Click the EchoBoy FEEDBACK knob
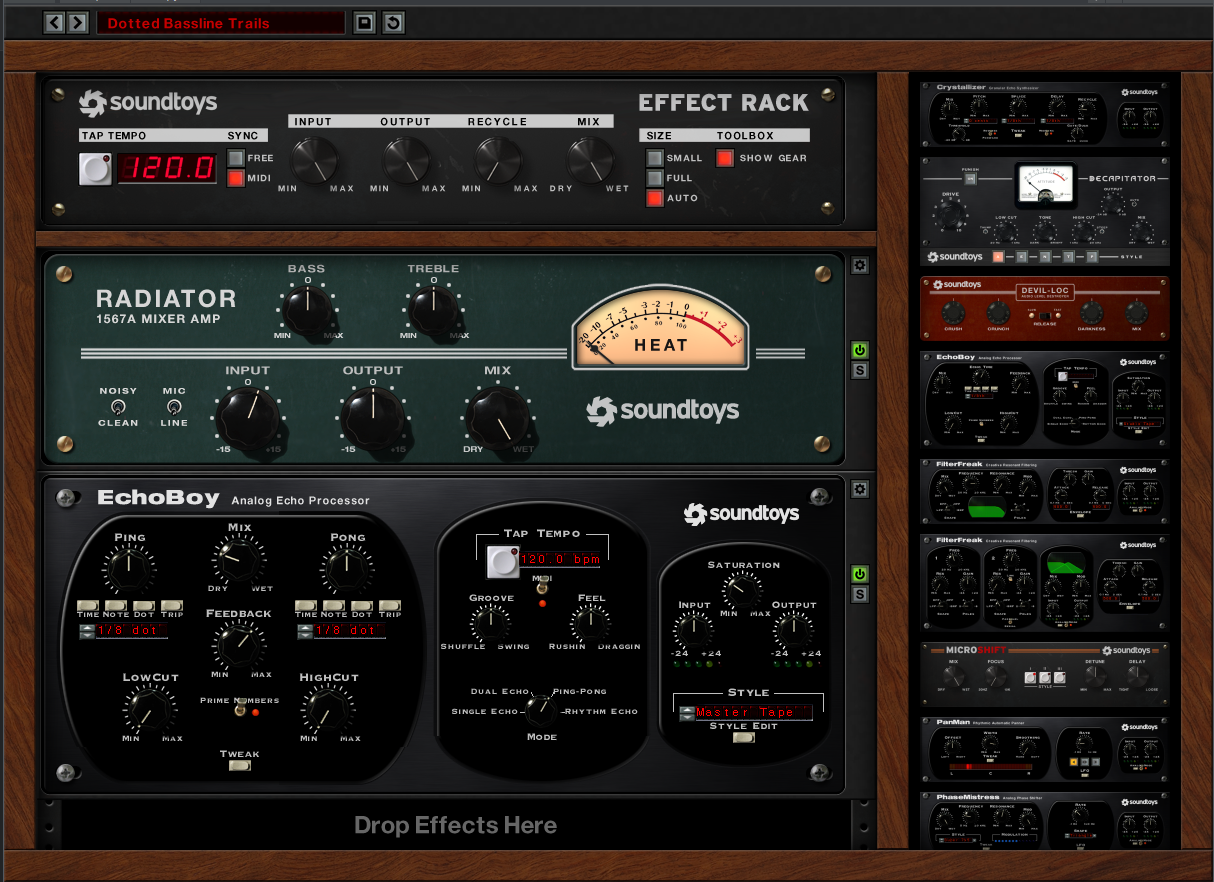Screen dimensions: 1214x882 (x=239, y=645)
